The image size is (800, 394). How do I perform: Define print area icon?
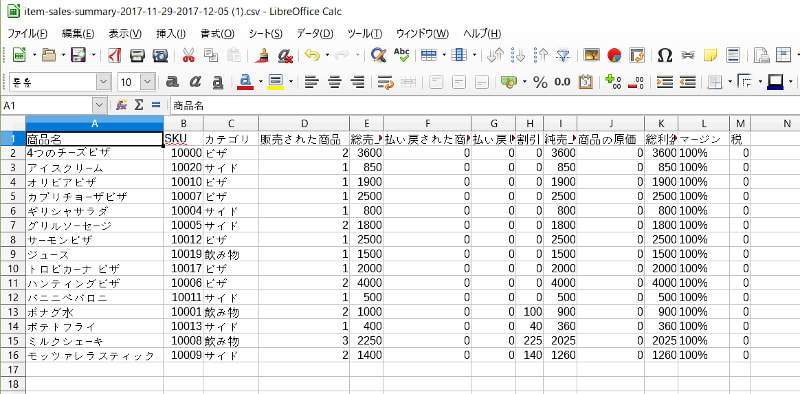point(761,55)
